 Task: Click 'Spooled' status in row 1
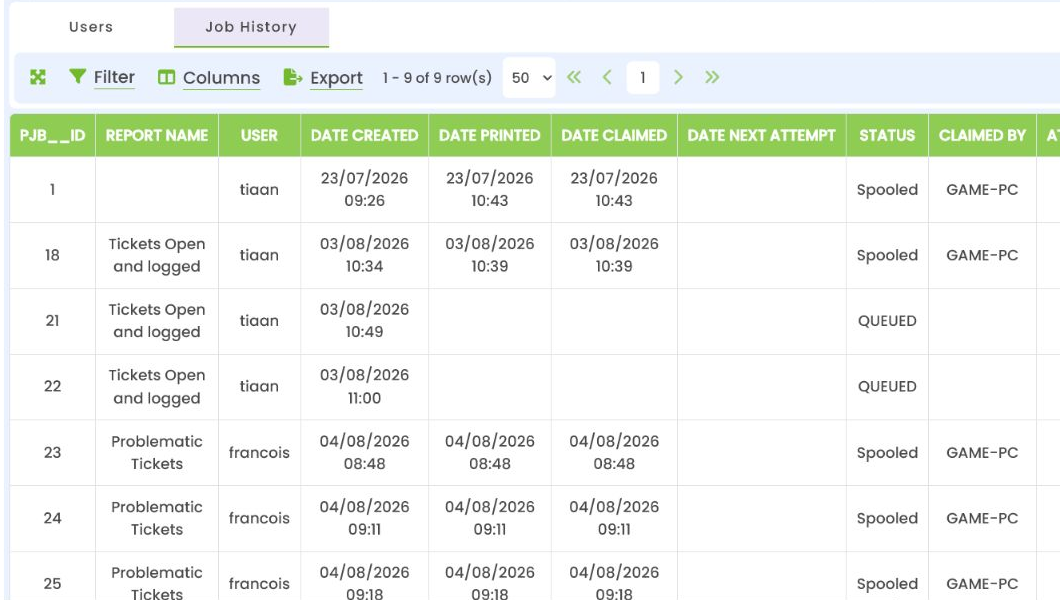pyautogui.click(x=887, y=190)
